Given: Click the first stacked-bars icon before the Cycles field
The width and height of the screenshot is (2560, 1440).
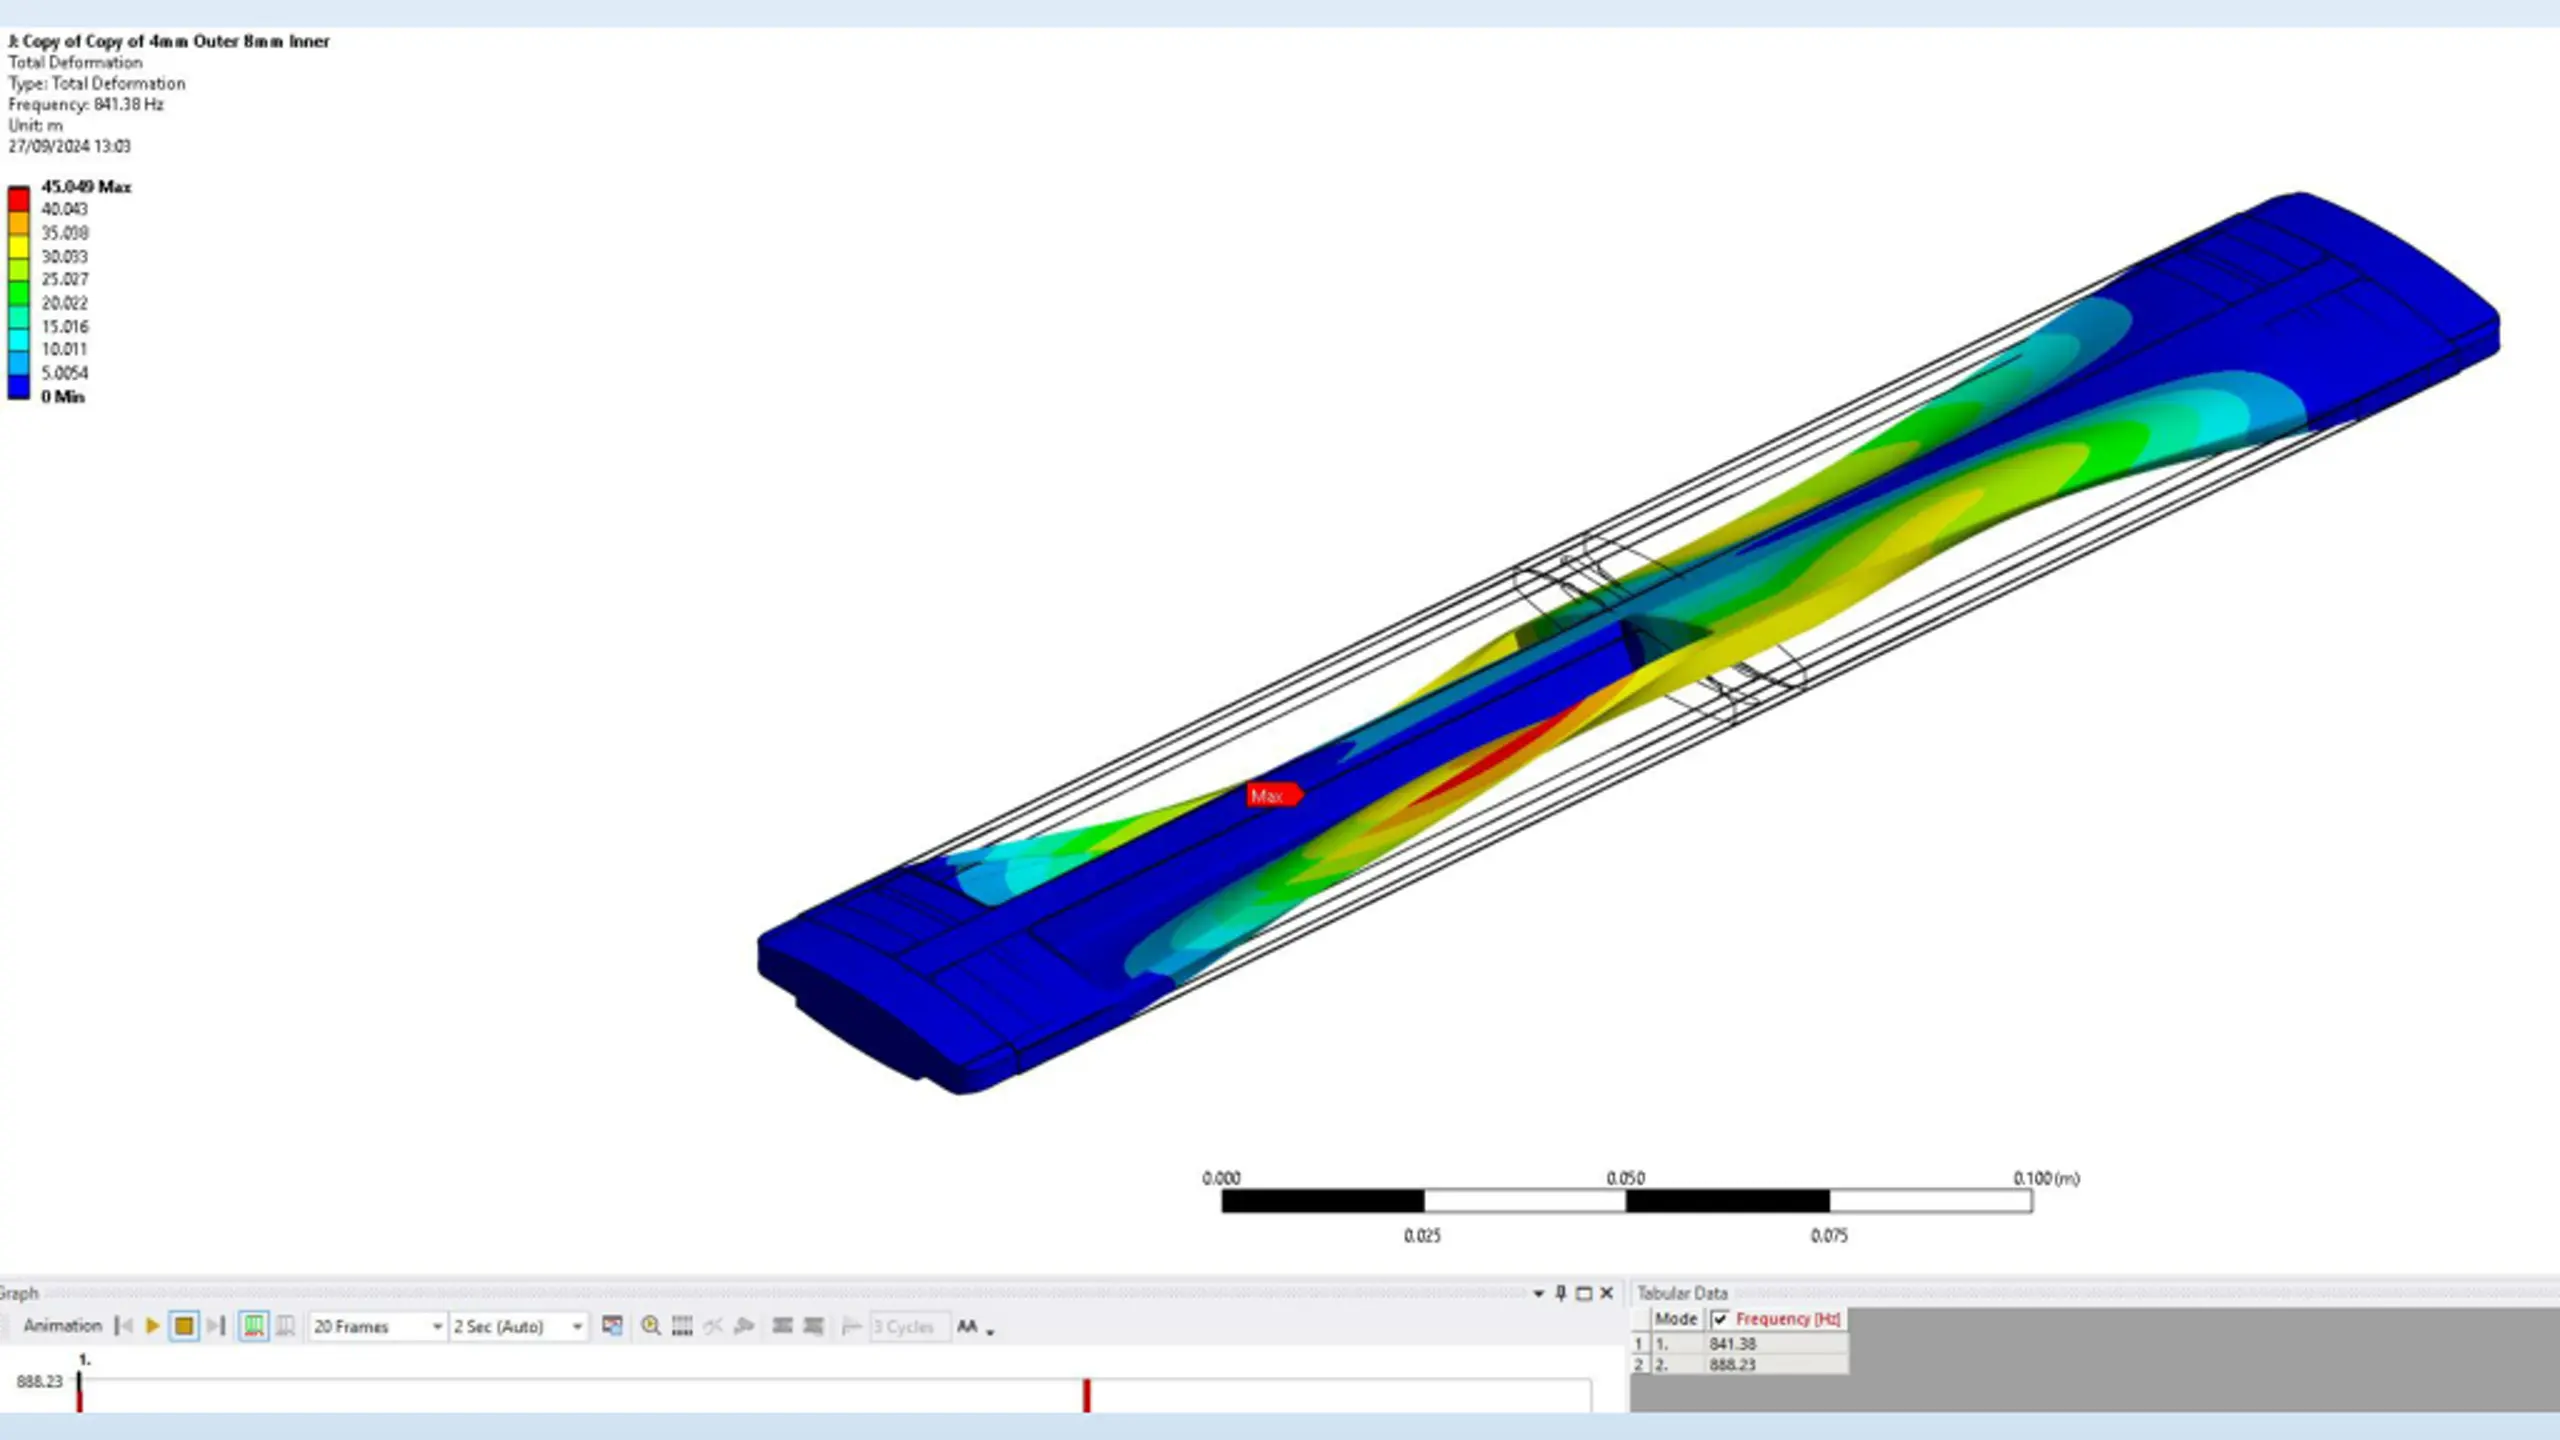Looking at the screenshot, I should [x=782, y=1326].
